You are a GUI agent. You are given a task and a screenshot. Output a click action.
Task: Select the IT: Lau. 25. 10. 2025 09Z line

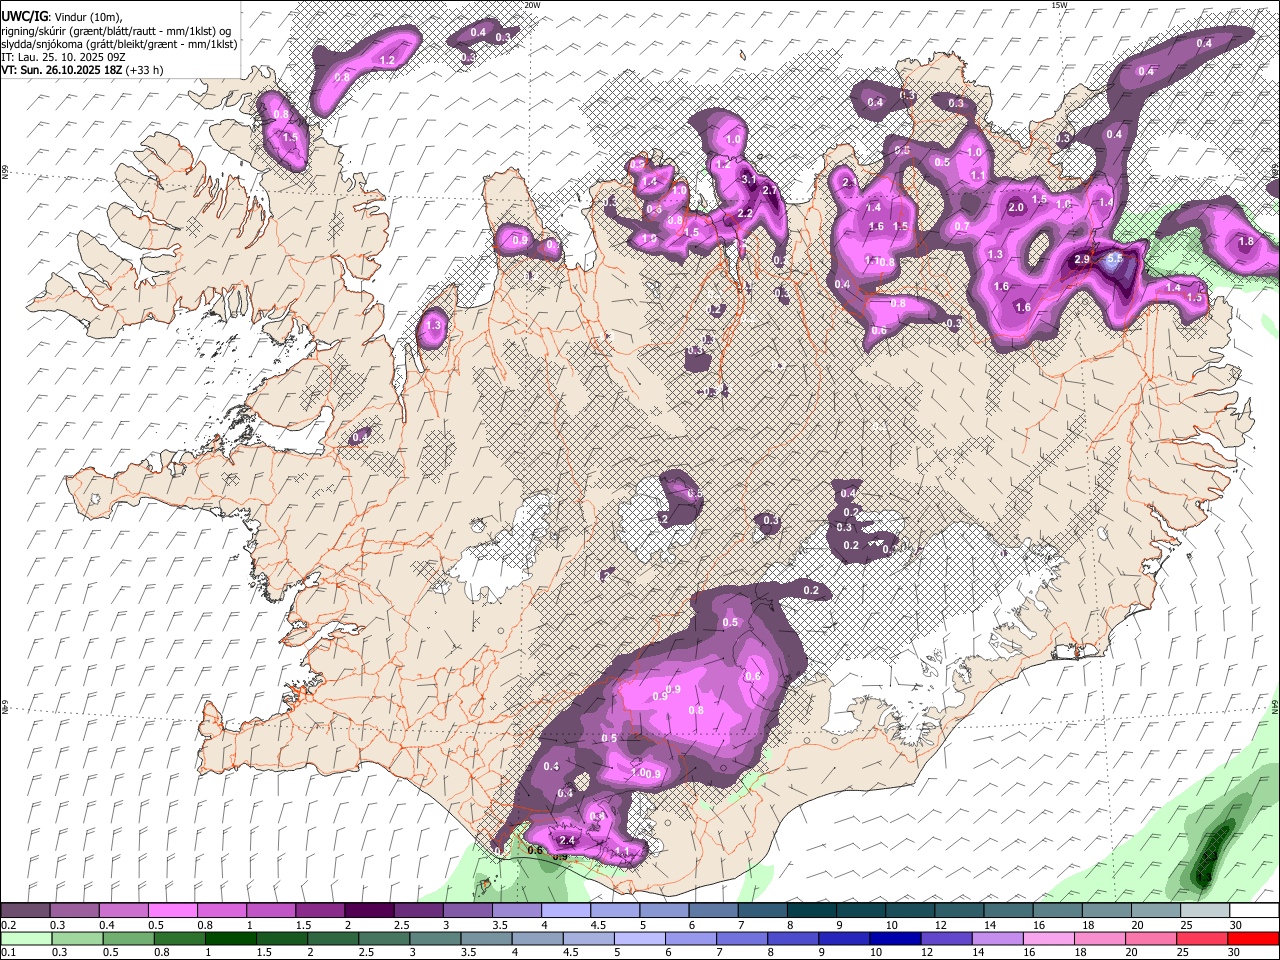click(x=63, y=56)
